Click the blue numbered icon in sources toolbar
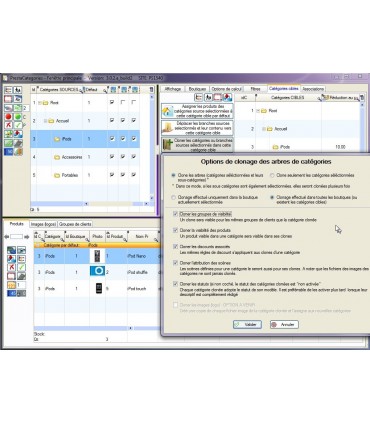370x423 pixels. click(8, 152)
